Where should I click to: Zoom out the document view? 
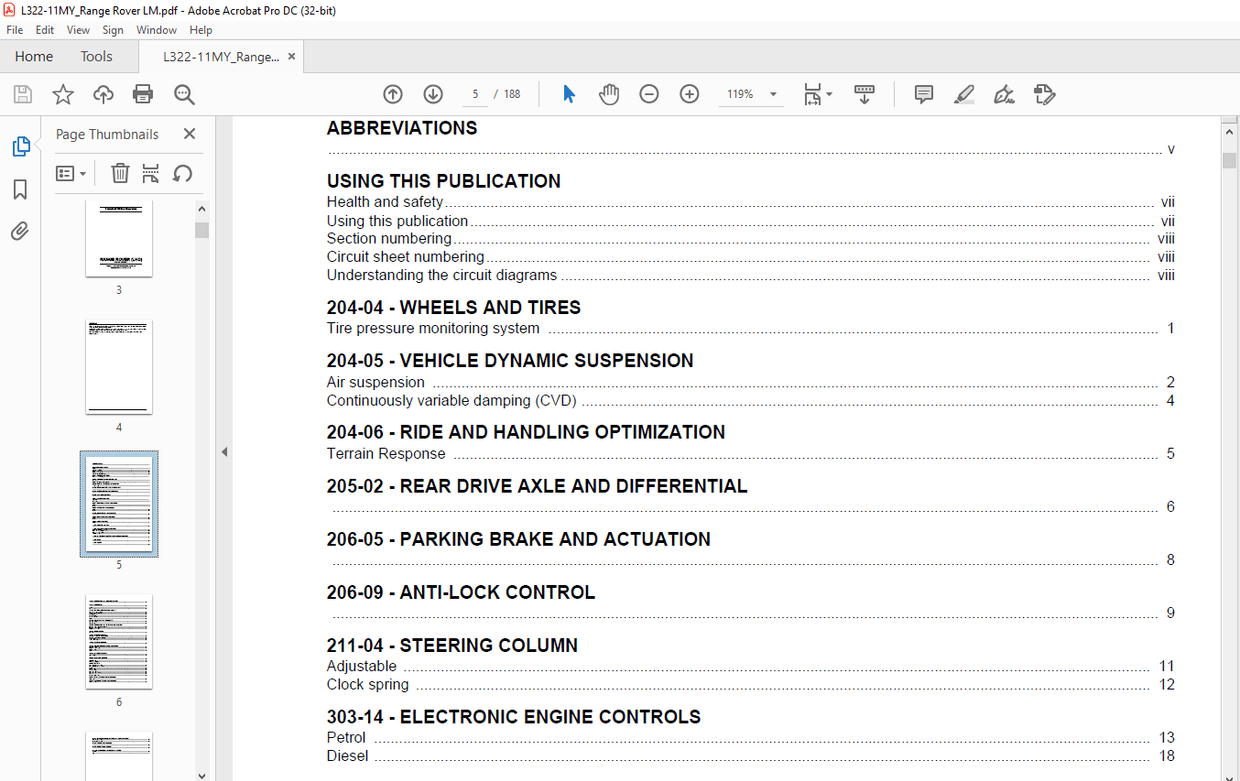click(x=649, y=93)
